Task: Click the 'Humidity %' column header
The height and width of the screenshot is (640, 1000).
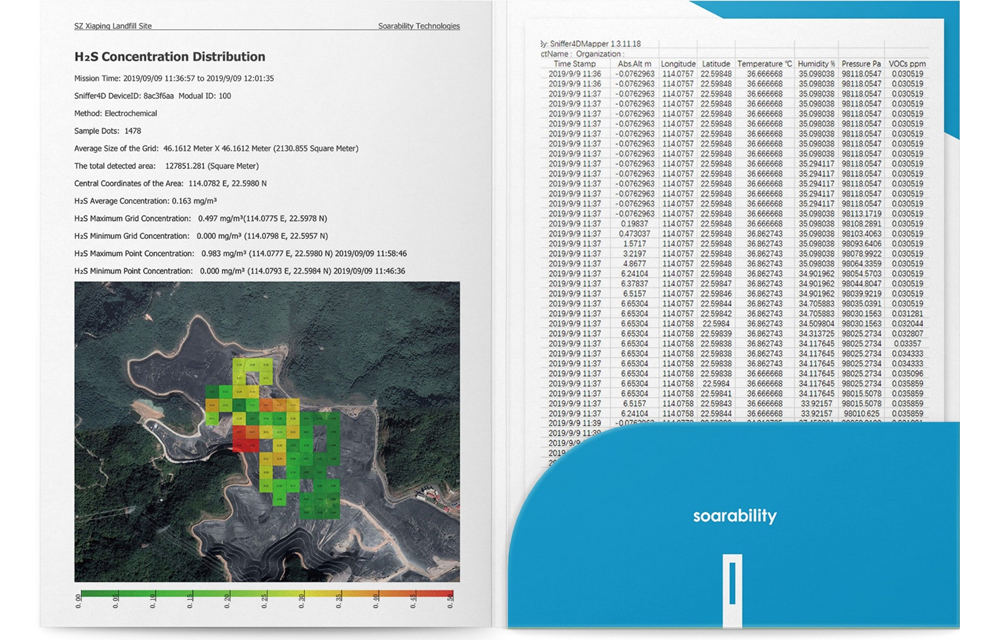Action: [816, 64]
